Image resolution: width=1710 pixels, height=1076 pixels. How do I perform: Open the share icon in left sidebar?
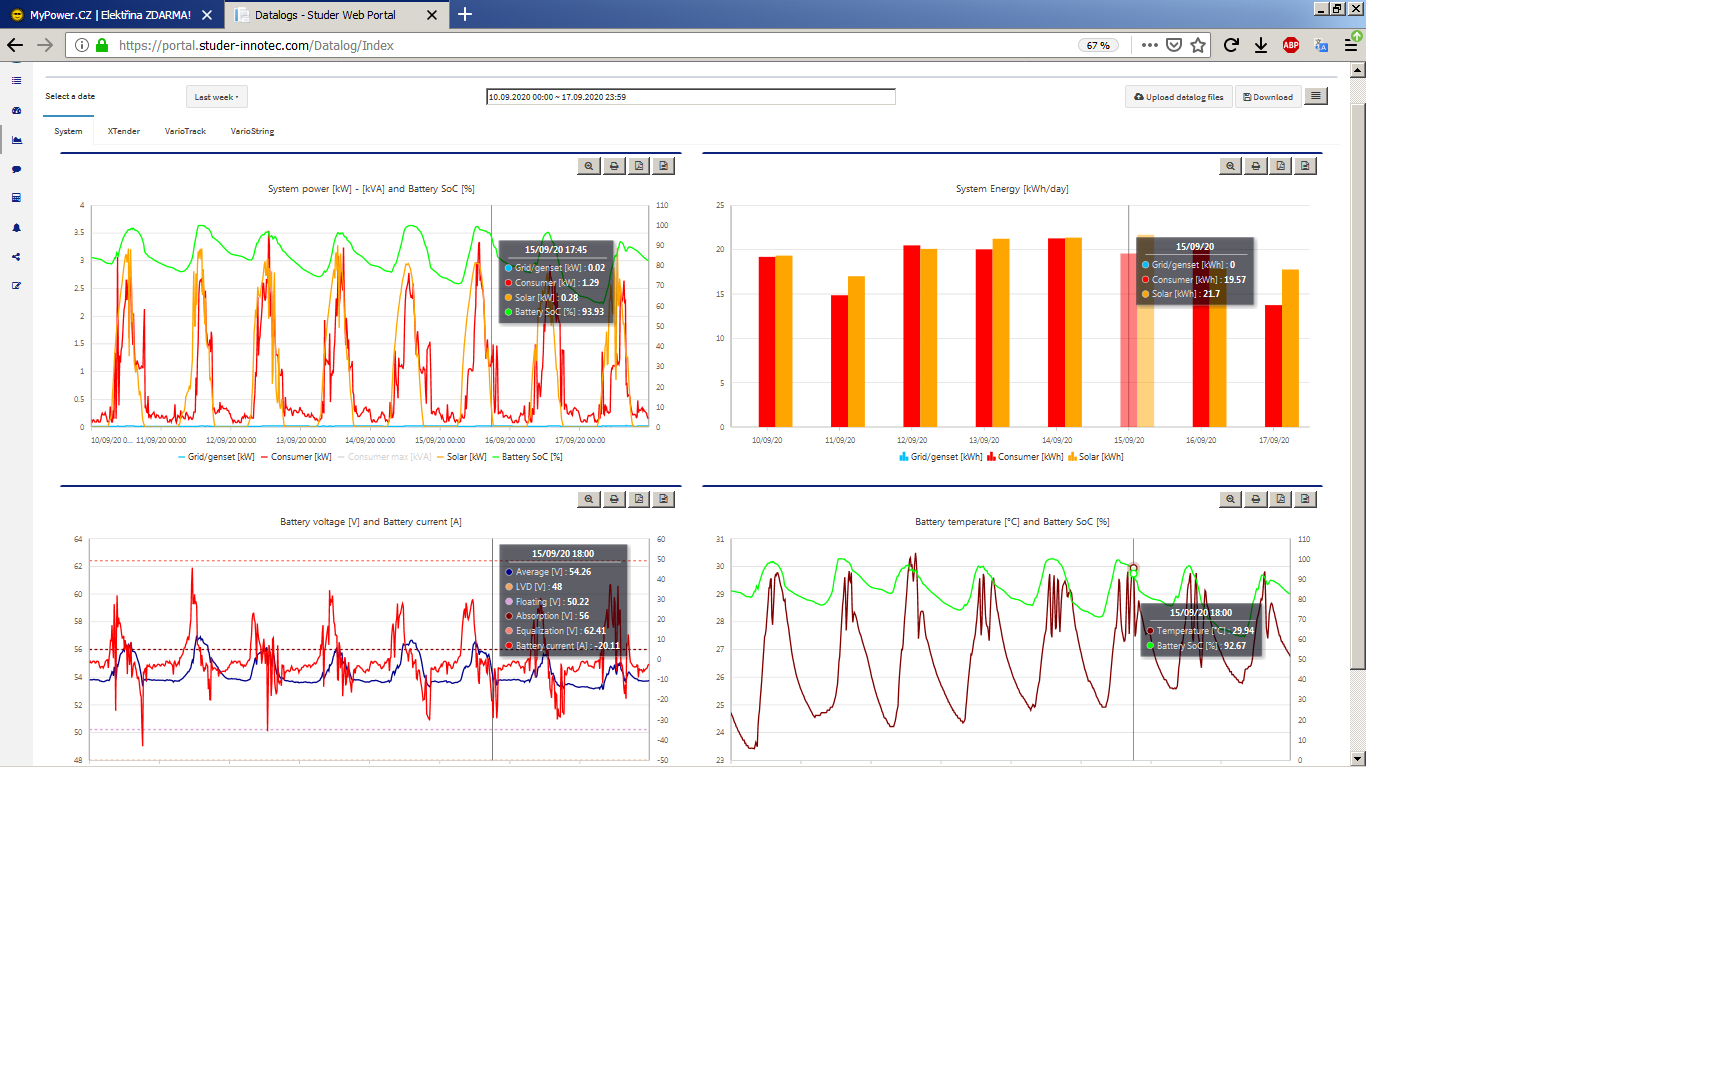pyautogui.click(x=16, y=257)
